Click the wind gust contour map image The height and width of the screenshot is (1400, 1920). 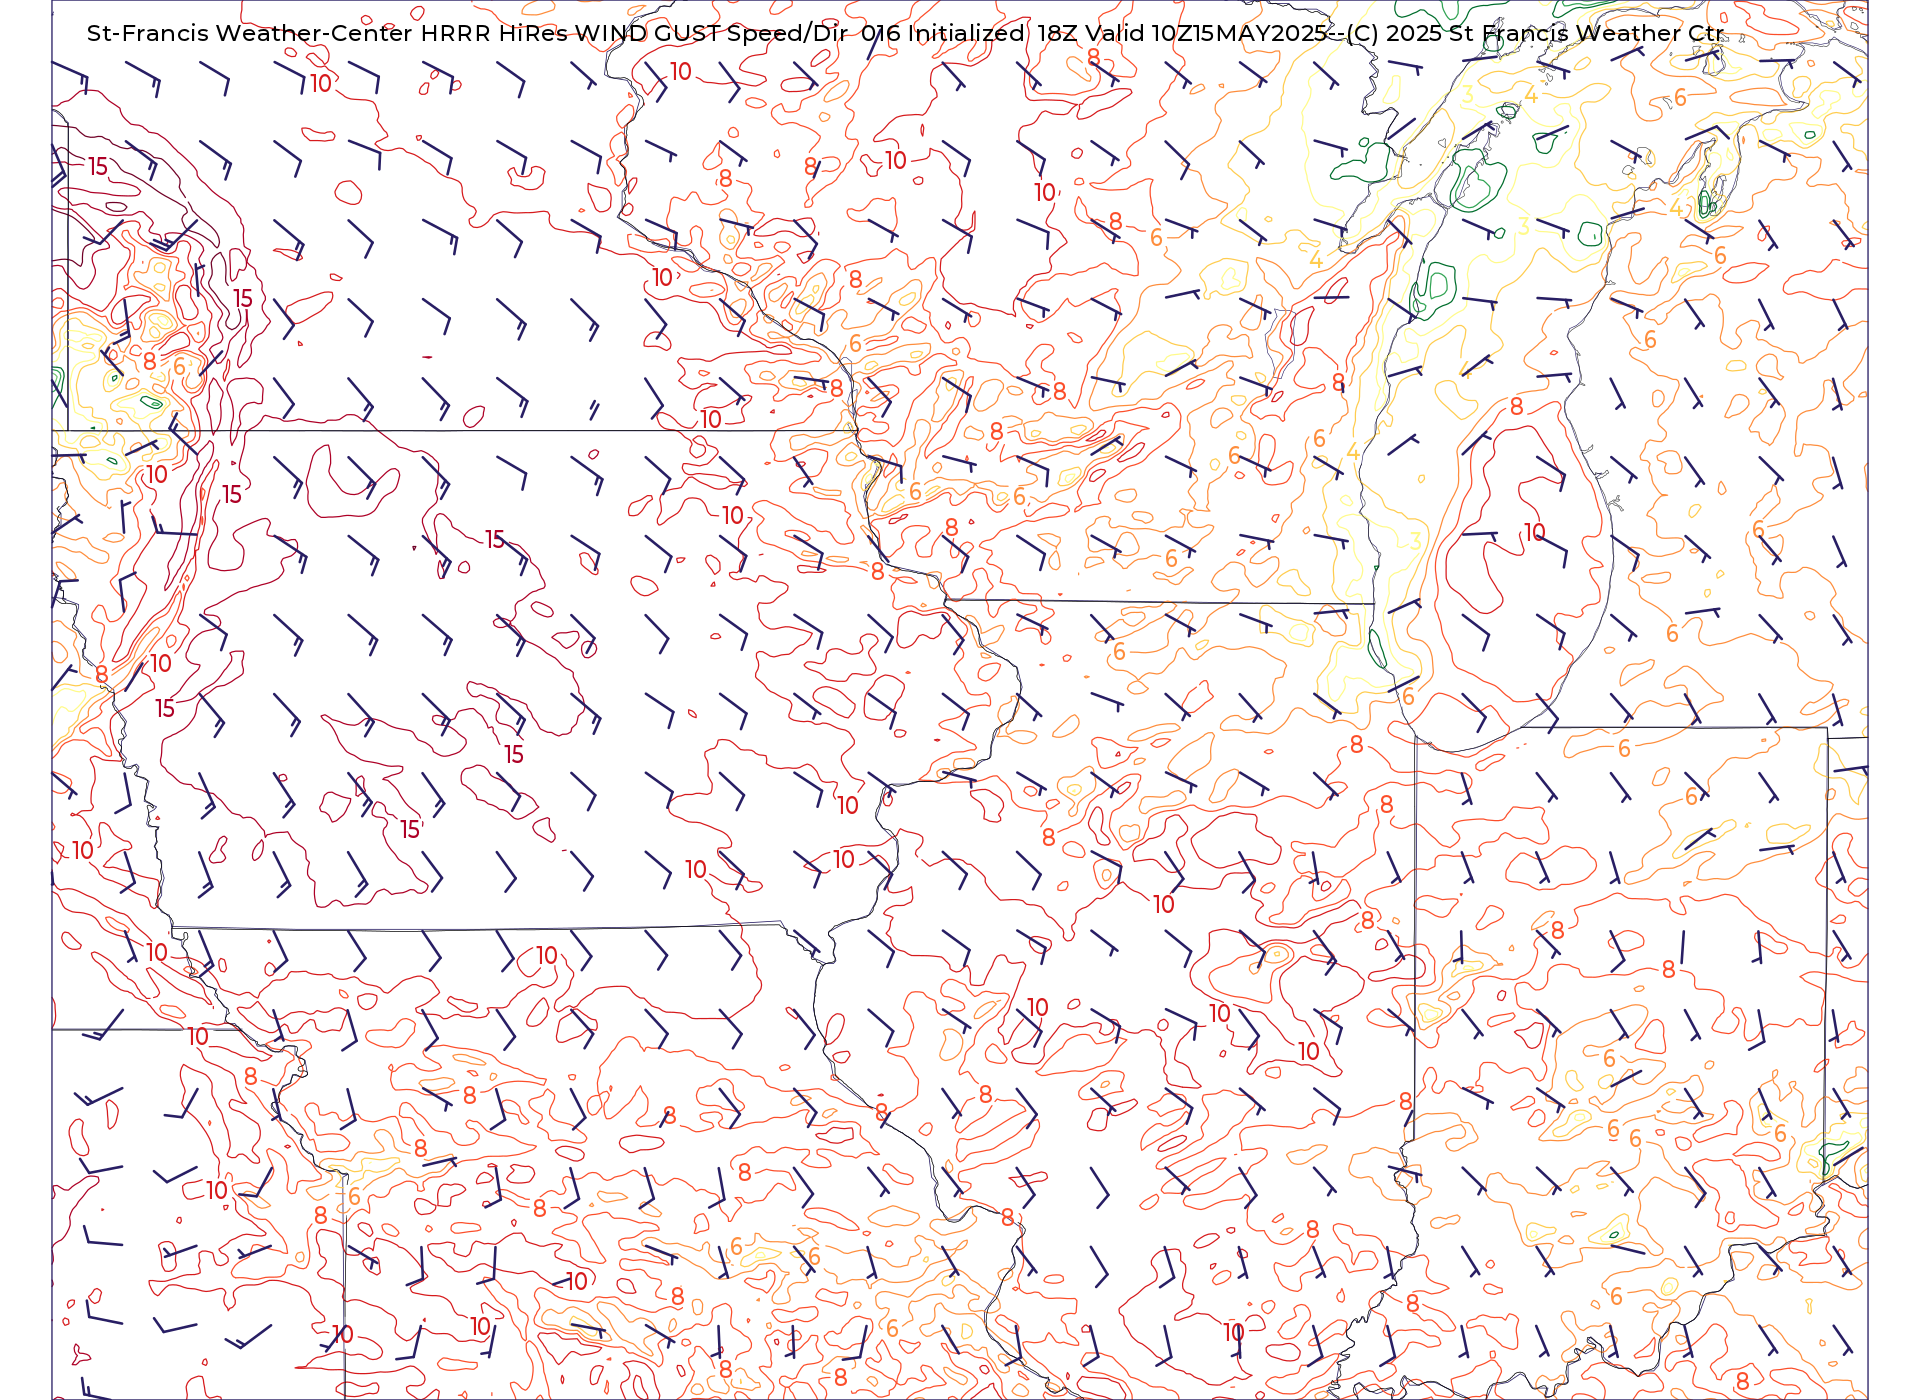960,700
